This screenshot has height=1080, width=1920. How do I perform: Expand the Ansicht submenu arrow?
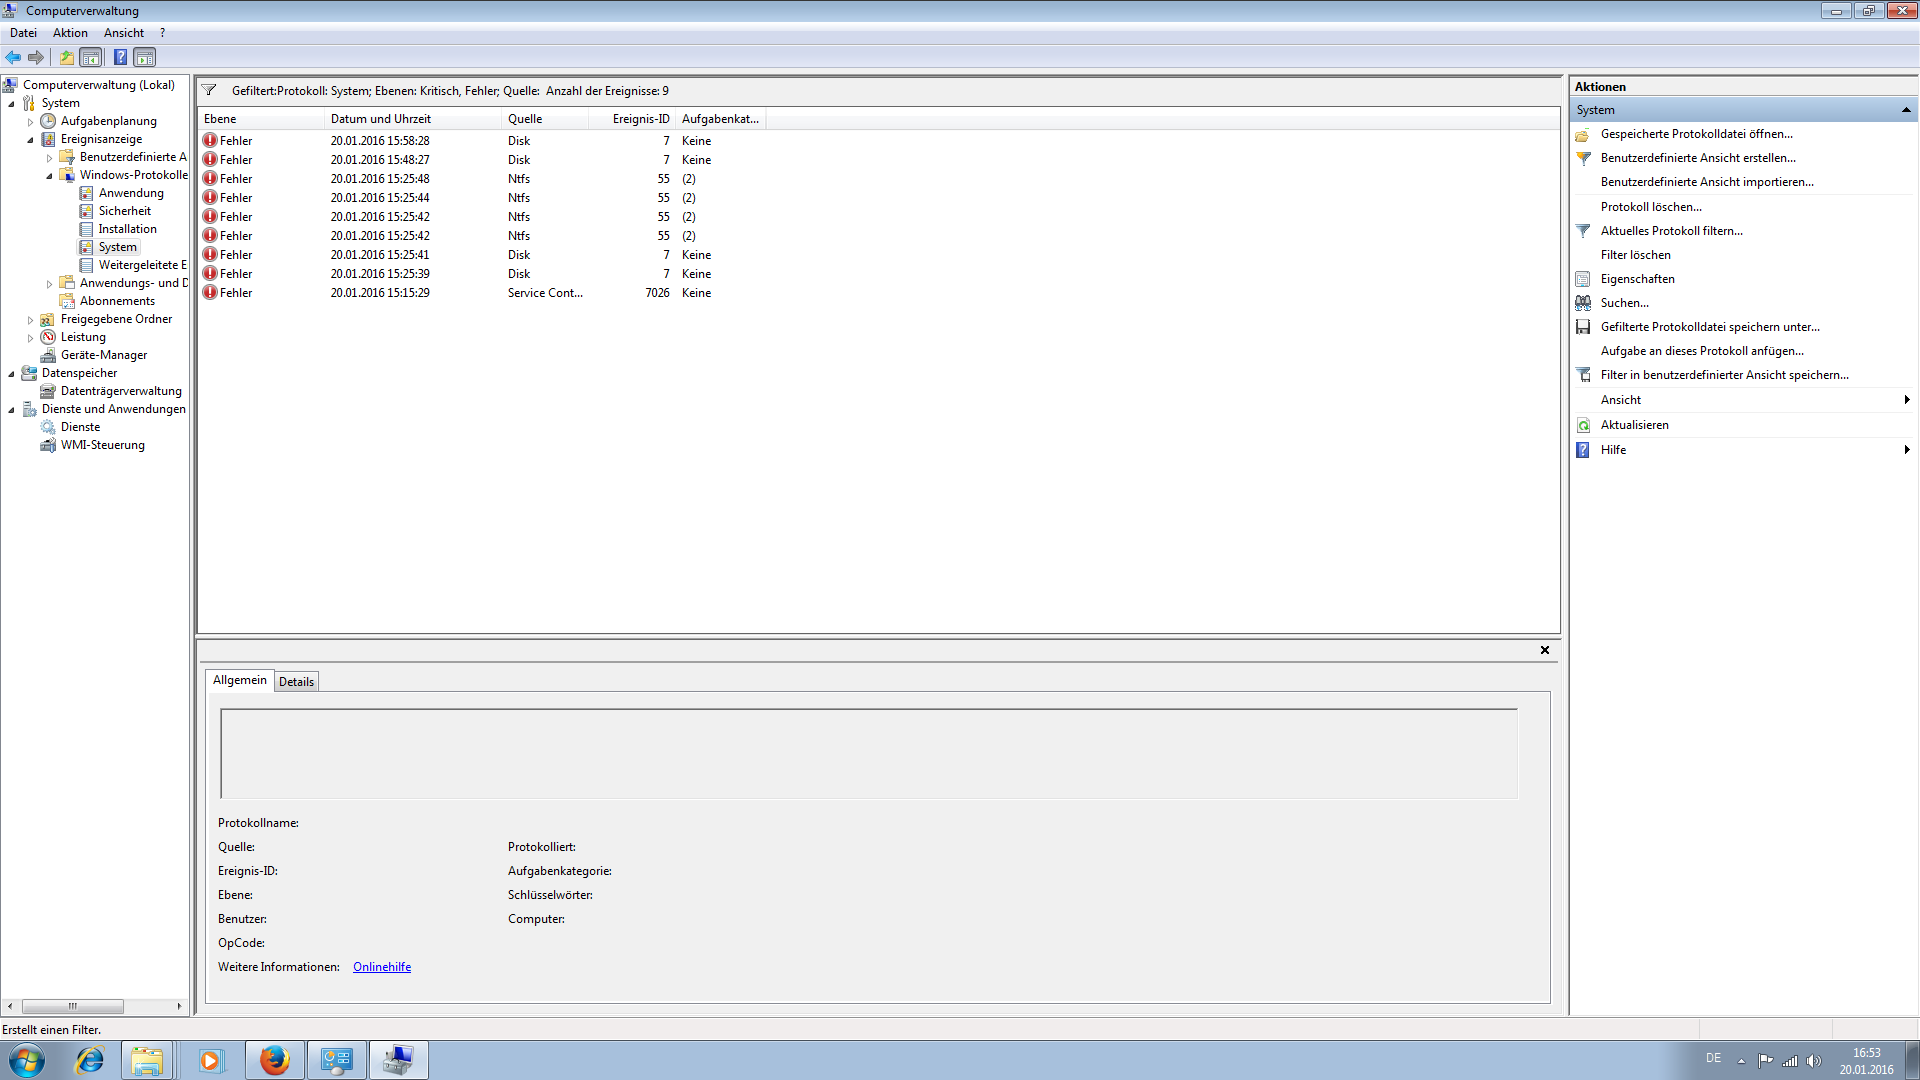pyautogui.click(x=1906, y=400)
